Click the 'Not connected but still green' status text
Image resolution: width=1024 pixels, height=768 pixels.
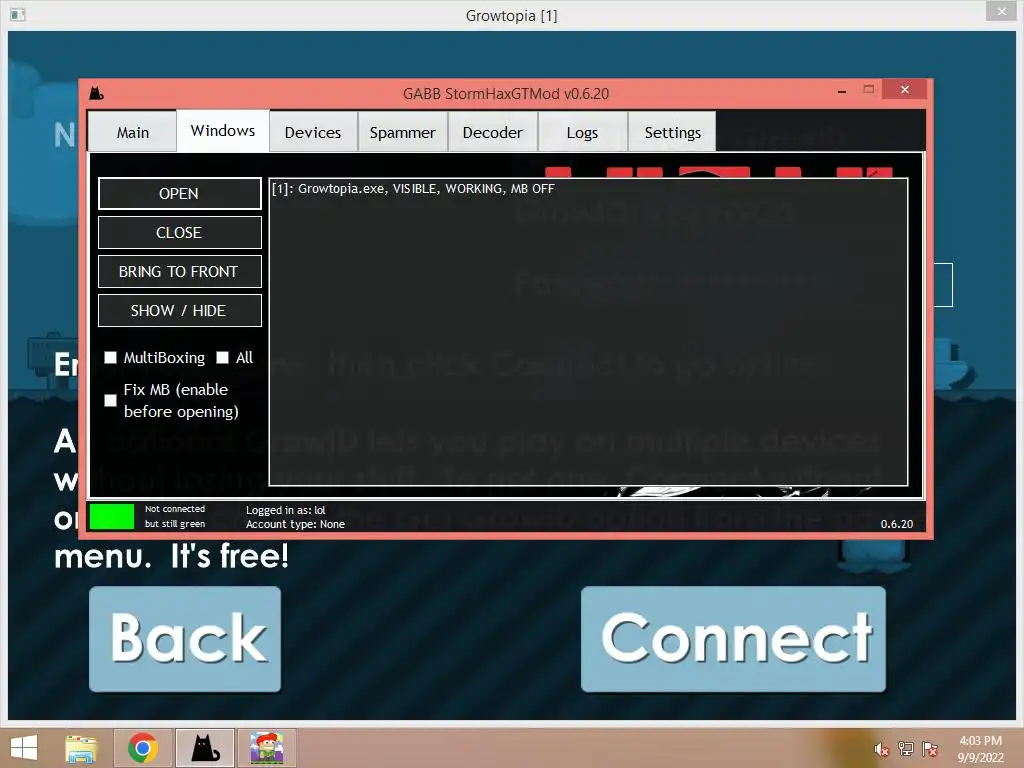[175, 516]
